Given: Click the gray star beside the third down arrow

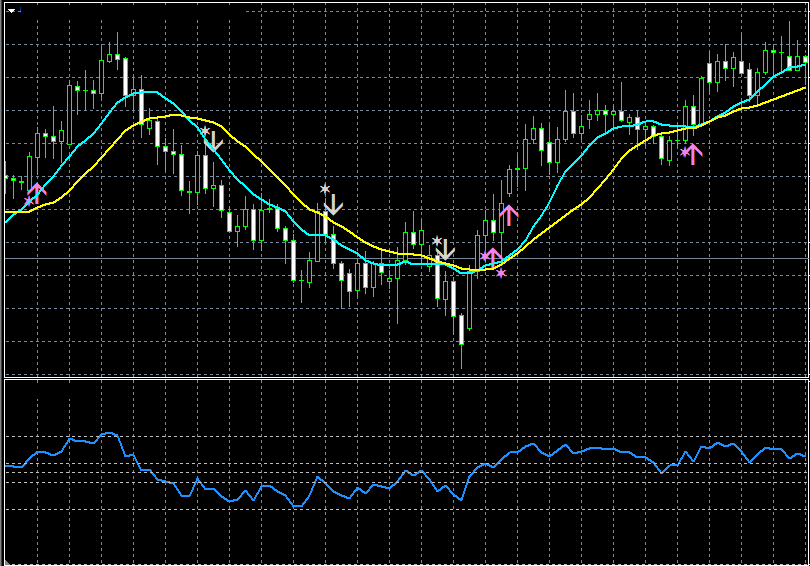Looking at the screenshot, I should tap(437, 241).
